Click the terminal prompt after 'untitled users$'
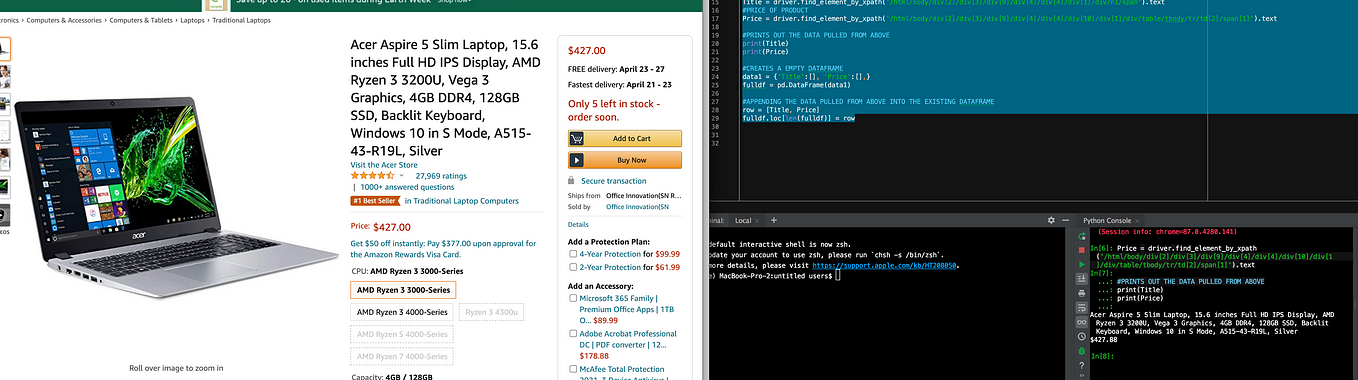Viewport: 1358px width, 380px height. point(837,275)
